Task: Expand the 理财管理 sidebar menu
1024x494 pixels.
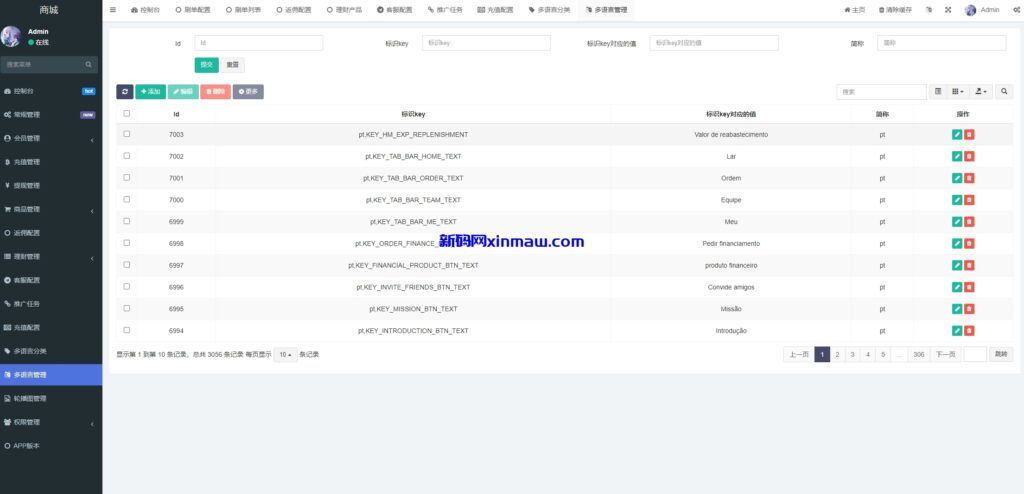Action: (x=51, y=257)
